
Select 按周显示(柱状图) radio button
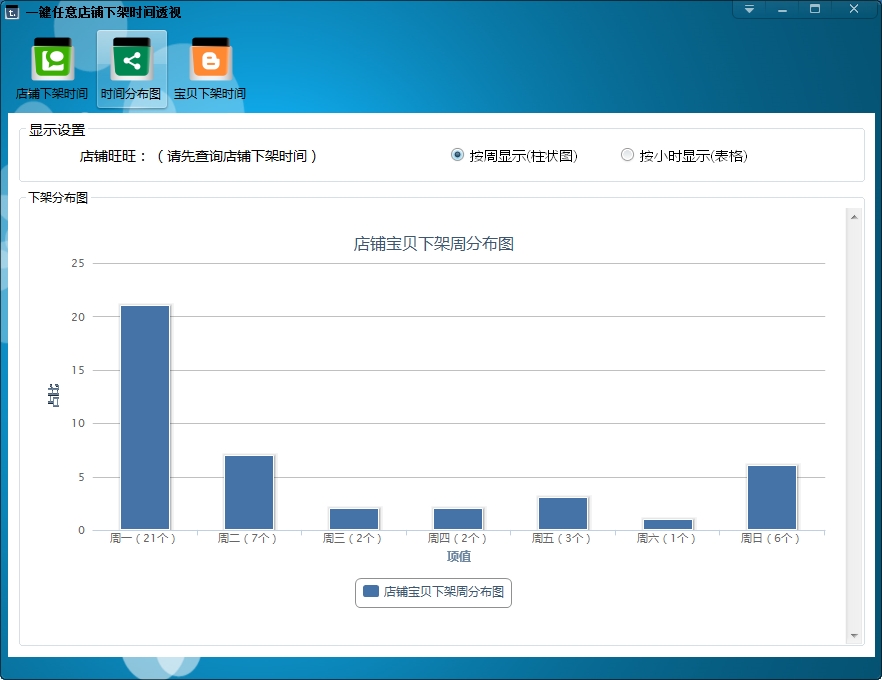[x=457, y=155]
